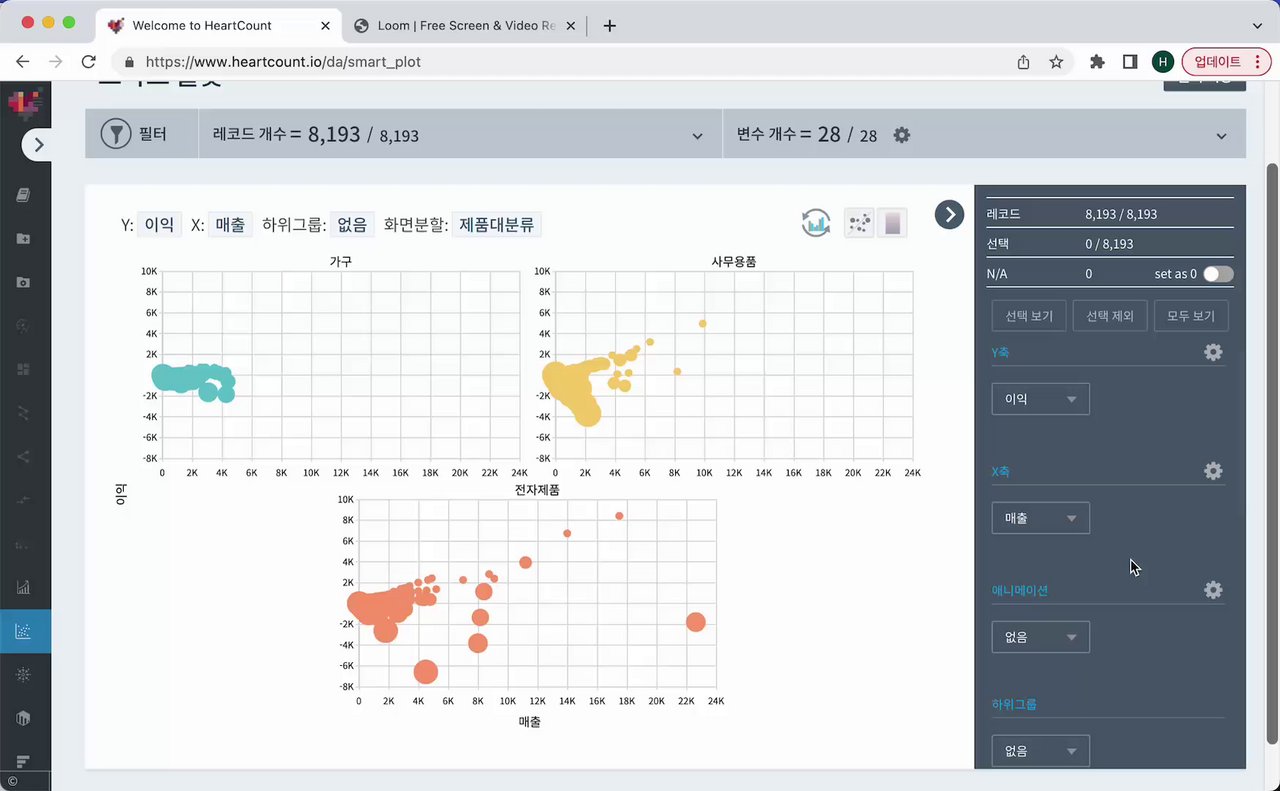Click the 선택 제외 button

(1110, 316)
